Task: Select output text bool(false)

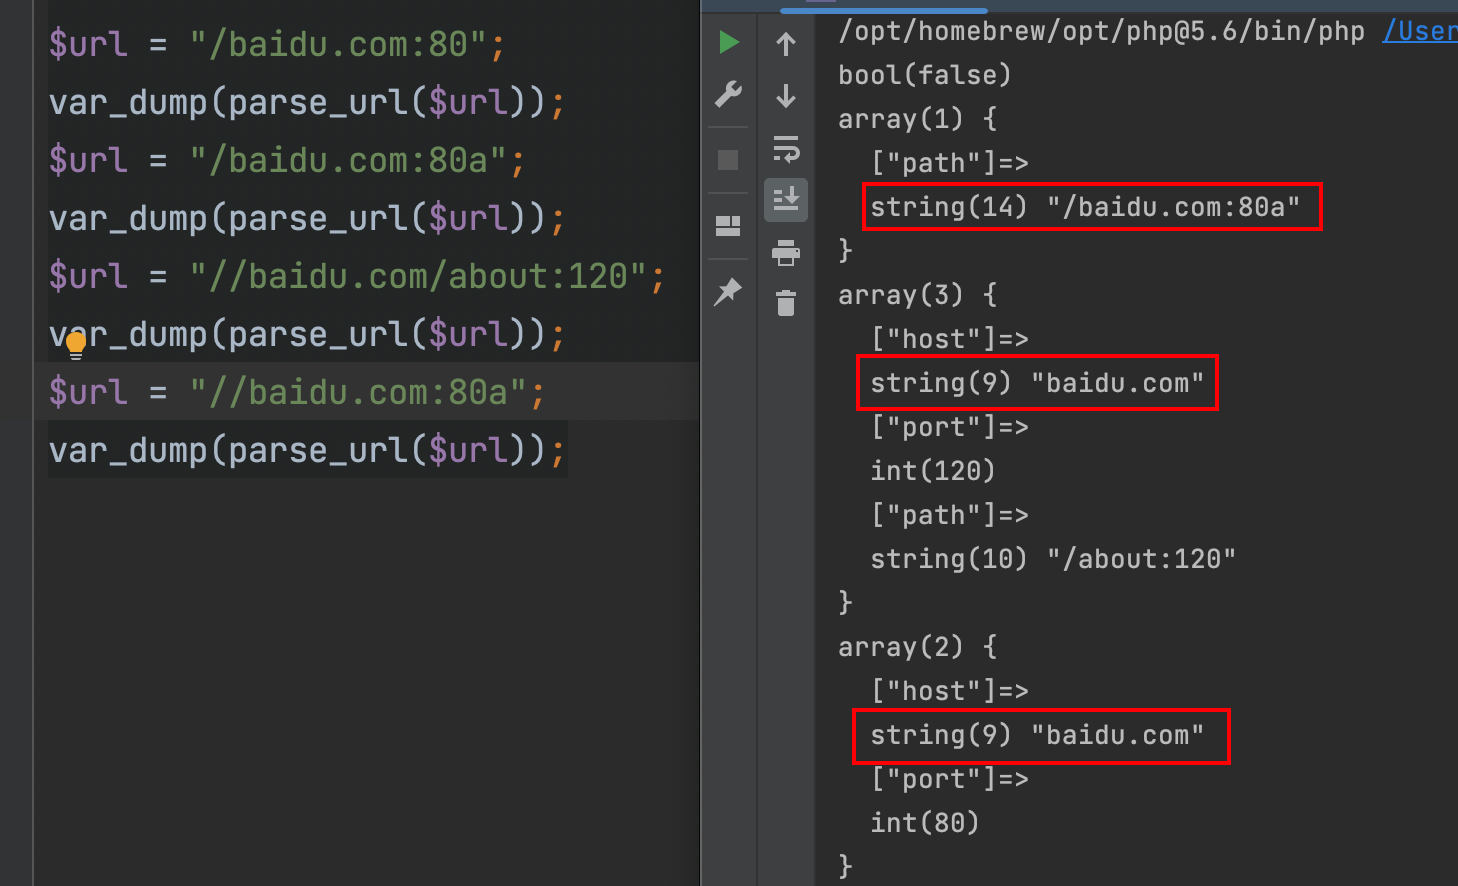Action: click(925, 75)
